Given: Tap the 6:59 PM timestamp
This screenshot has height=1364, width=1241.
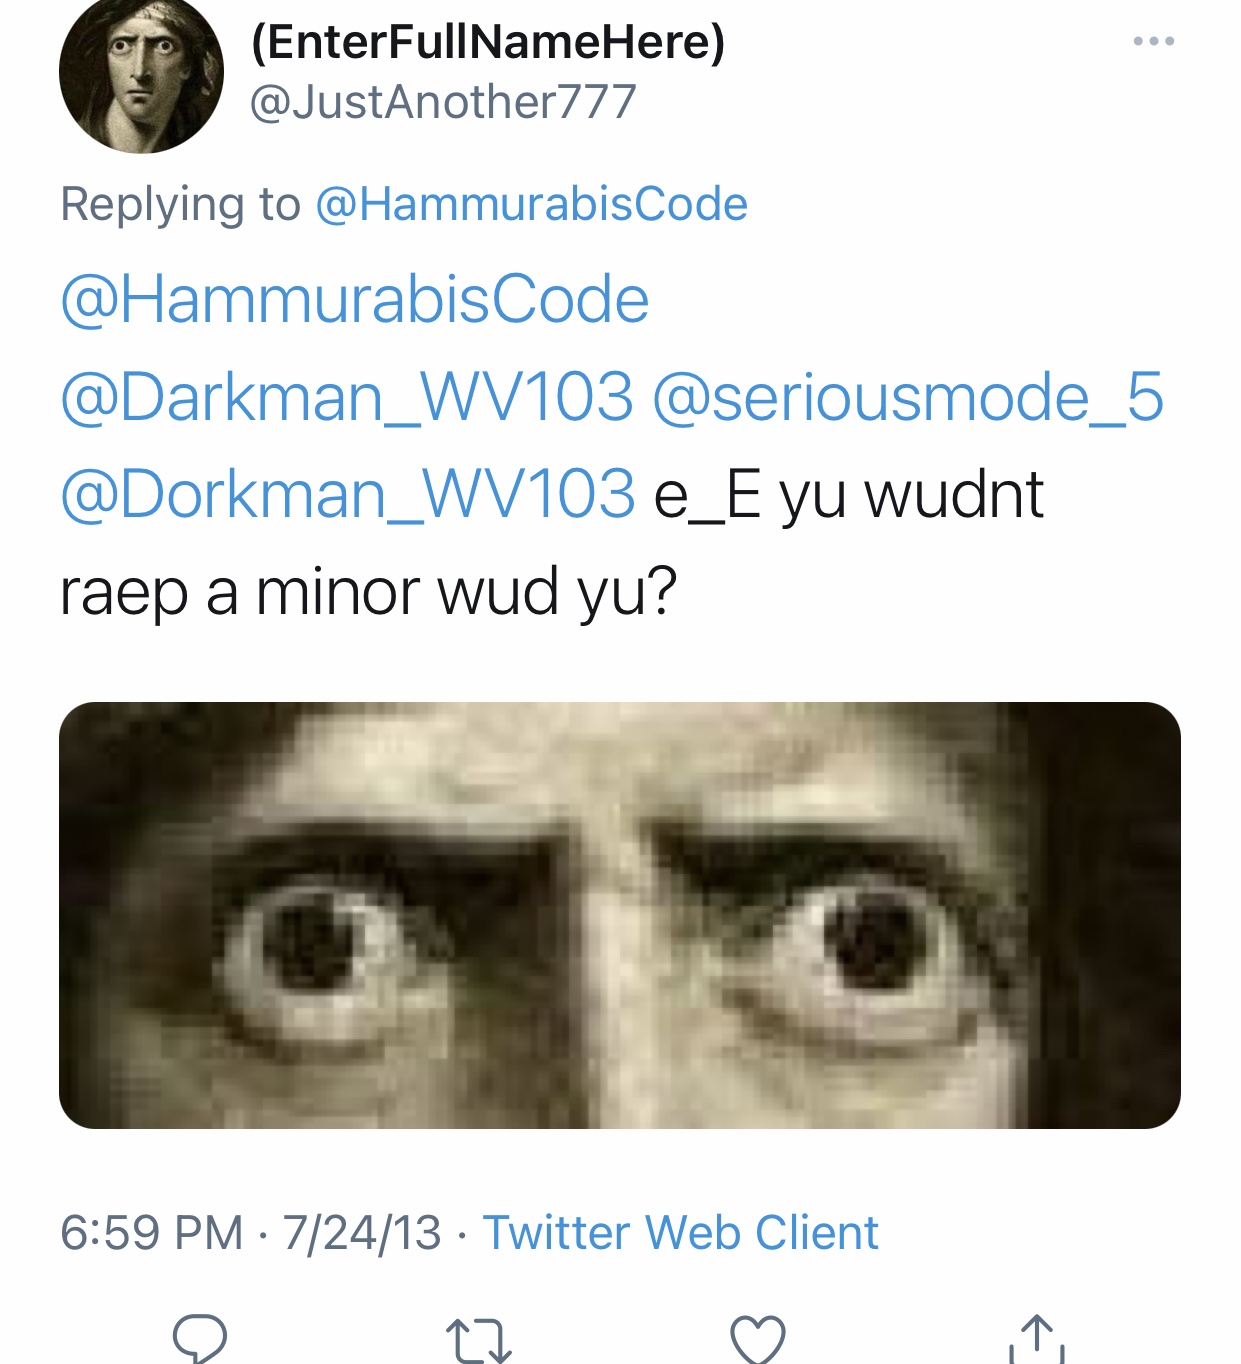Looking at the screenshot, I should [152, 1232].
